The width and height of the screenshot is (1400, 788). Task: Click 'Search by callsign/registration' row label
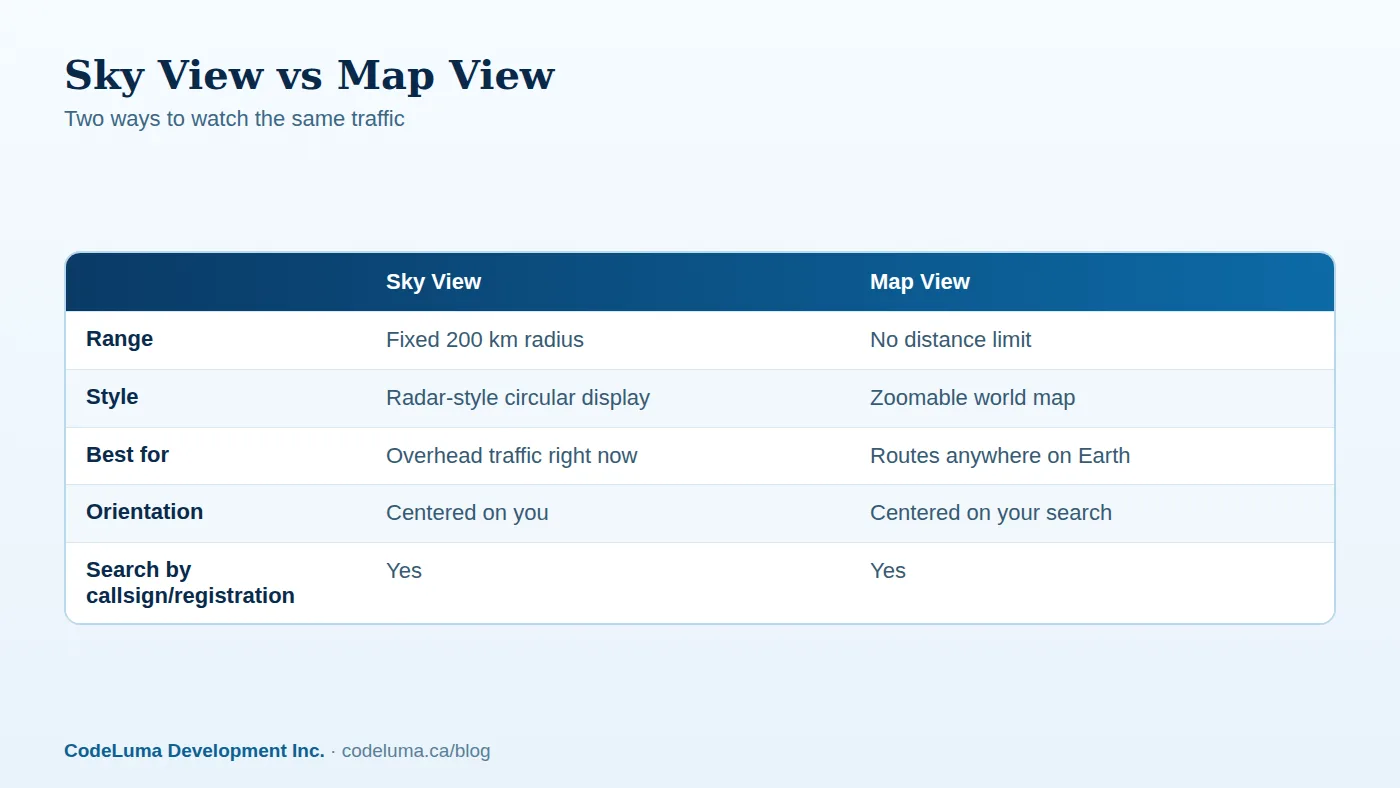tap(190, 583)
